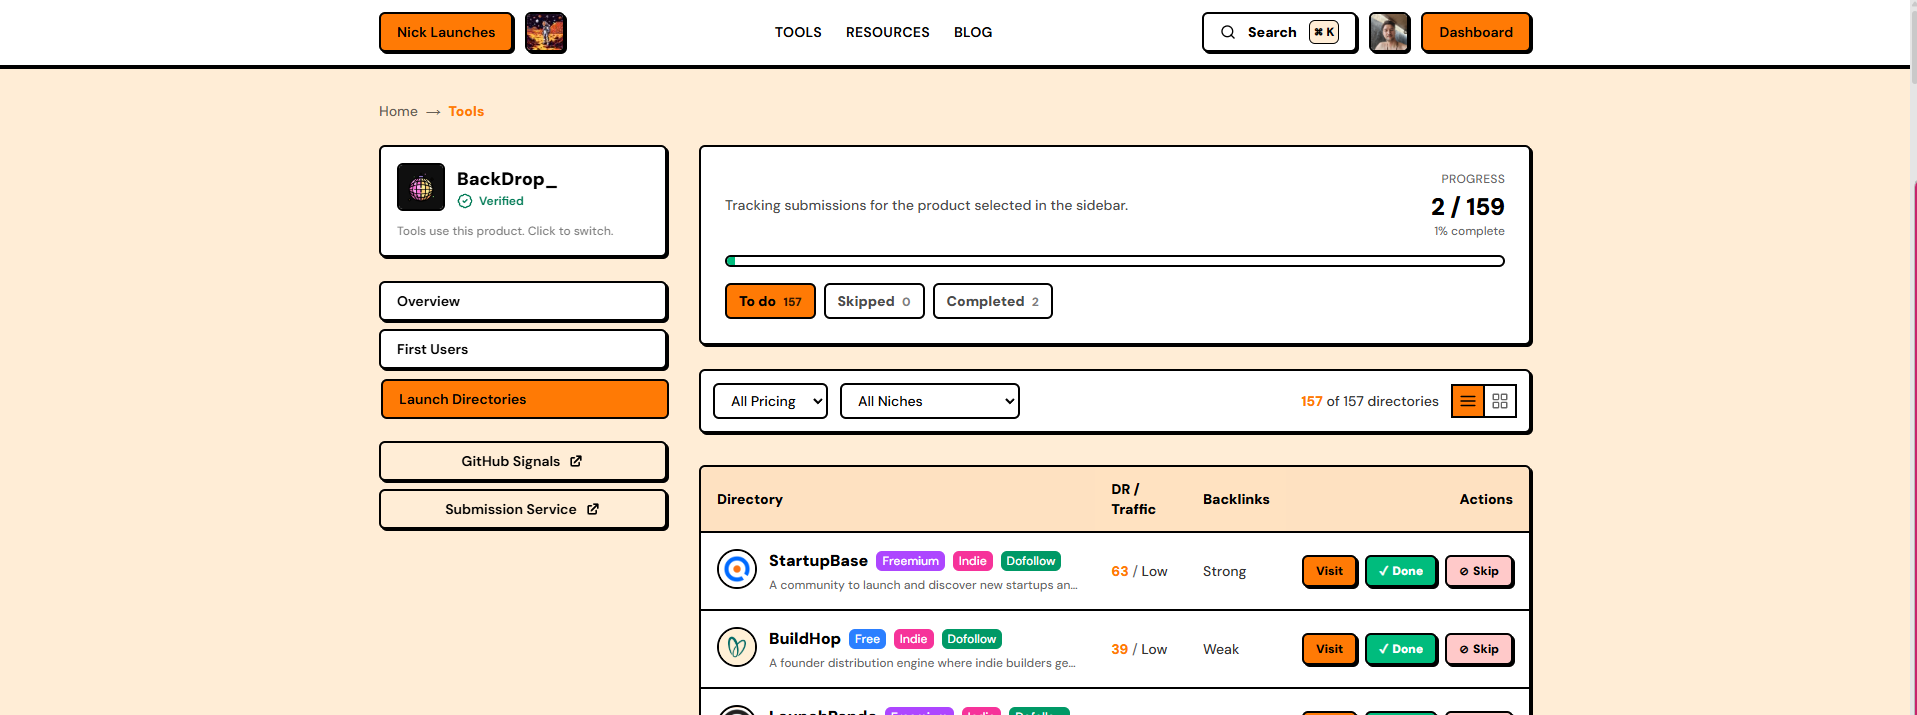Click the Search box
The width and height of the screenshot is (1917, 715).
pos(1279,32)
